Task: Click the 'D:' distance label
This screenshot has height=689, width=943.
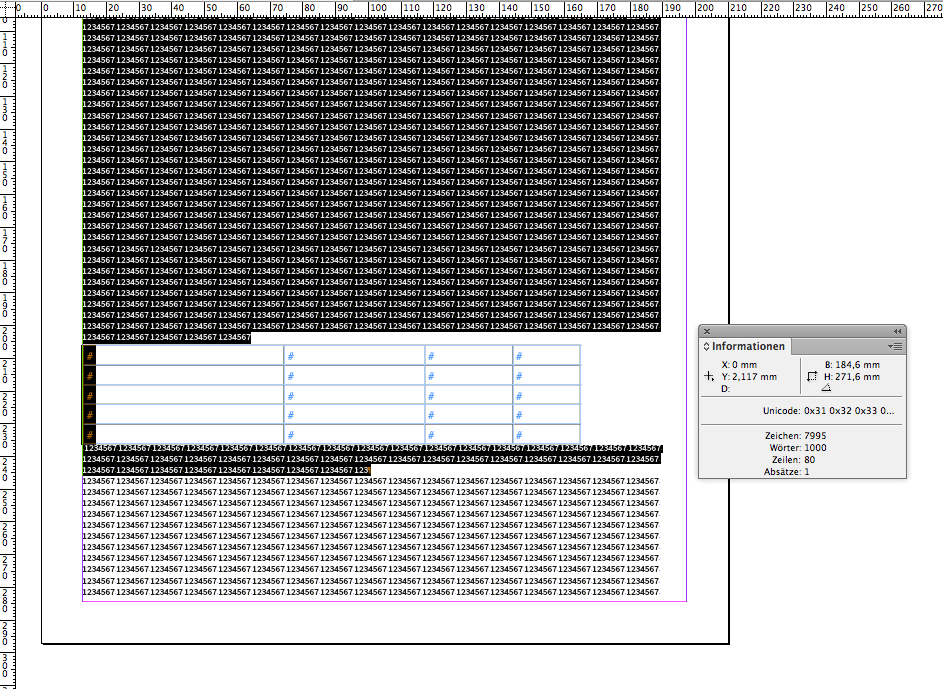Action: (725, 389)
